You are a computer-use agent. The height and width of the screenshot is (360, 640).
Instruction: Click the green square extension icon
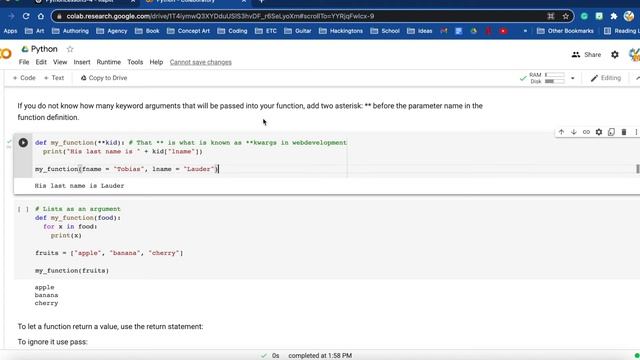599,16
